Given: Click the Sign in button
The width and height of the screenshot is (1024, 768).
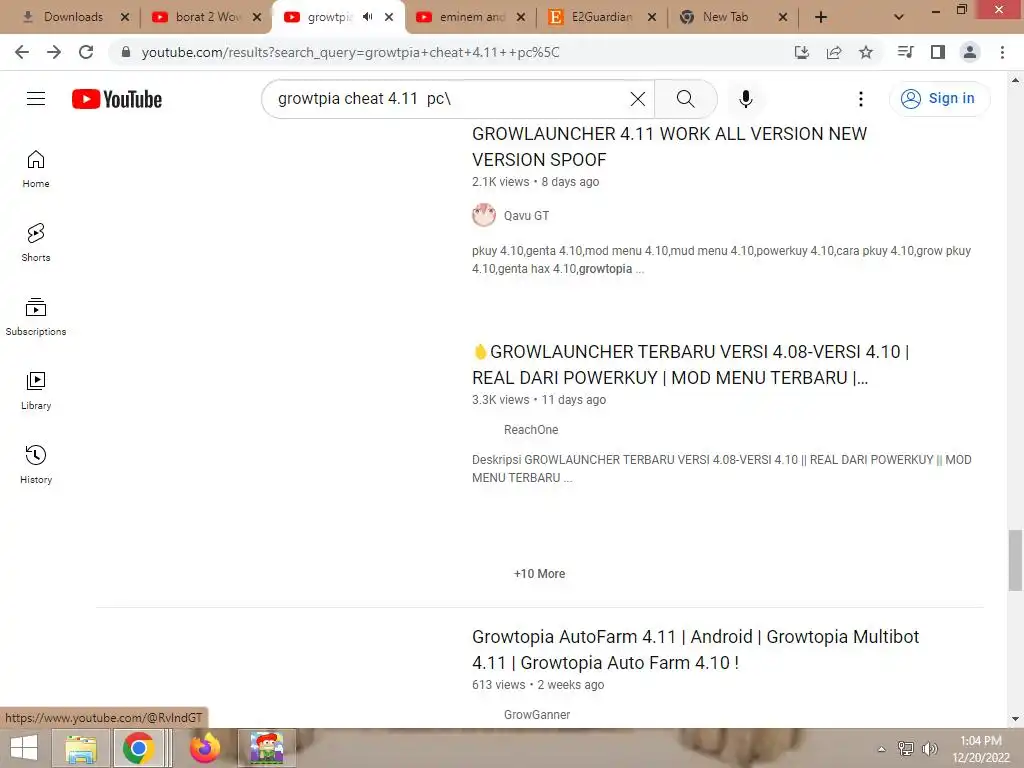Looking at the screenshot, I should tap(939, 99).
